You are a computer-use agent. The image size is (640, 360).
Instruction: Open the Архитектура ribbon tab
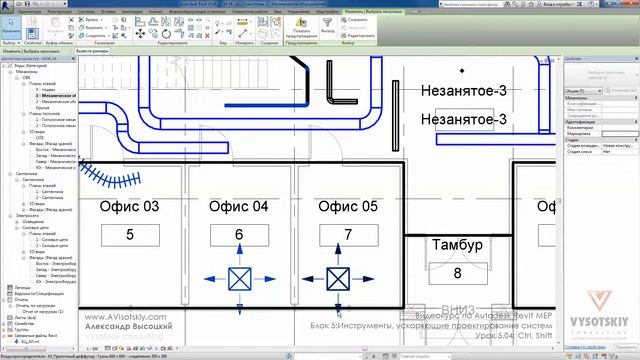click(30, 12)
